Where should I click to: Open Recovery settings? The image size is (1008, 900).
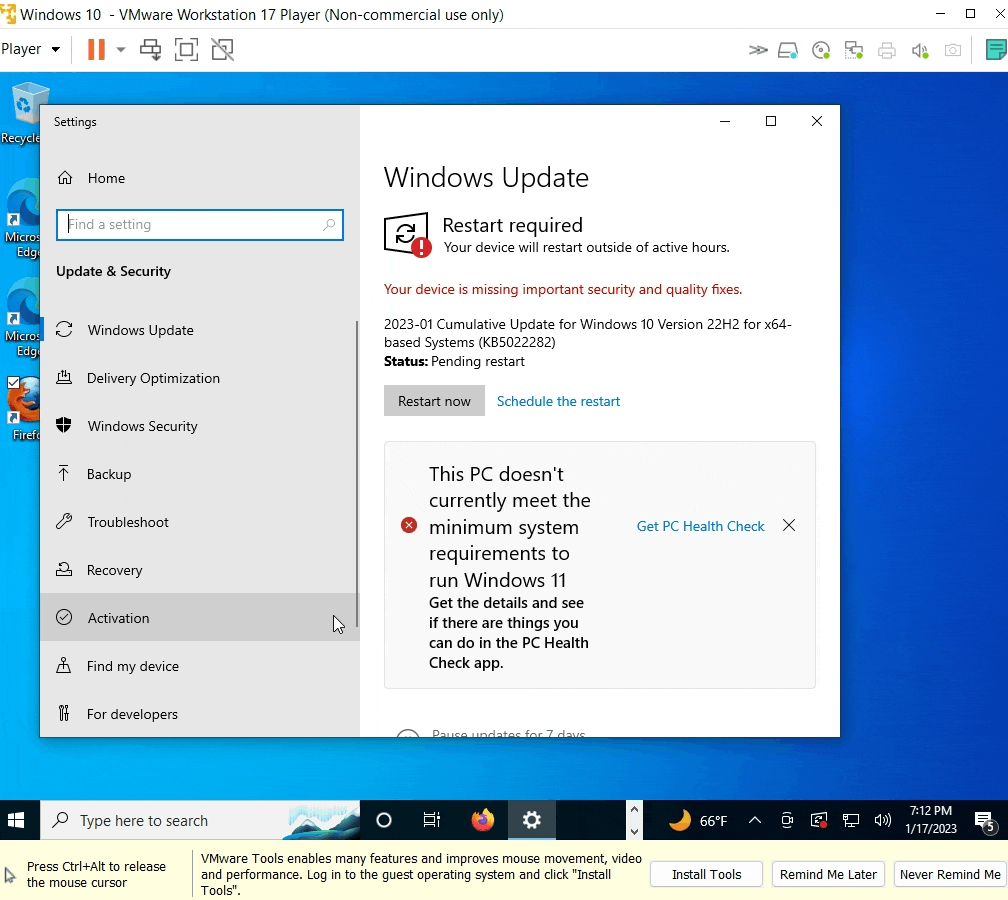coord(200,570)
